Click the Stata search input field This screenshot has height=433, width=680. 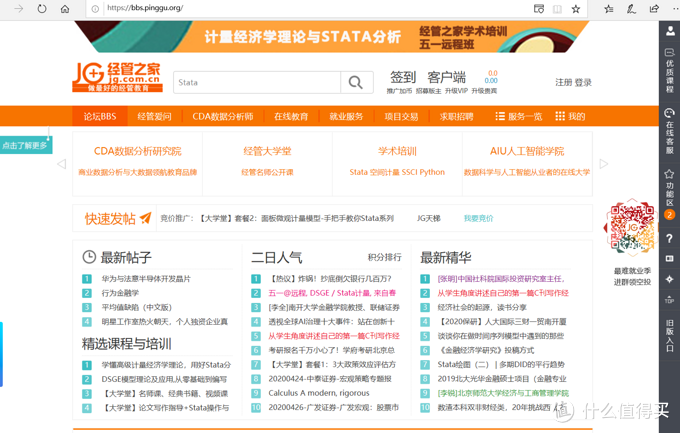(256, 83)
